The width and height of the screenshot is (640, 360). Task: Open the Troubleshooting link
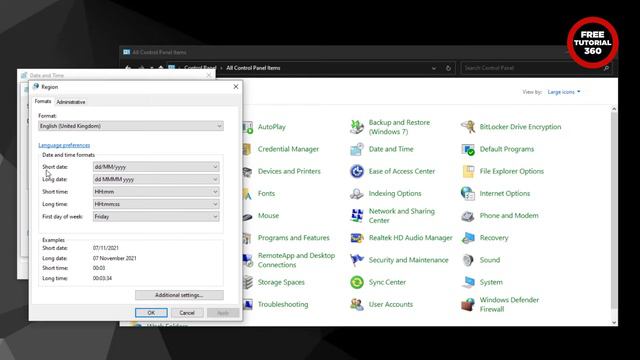click(283, 304)
